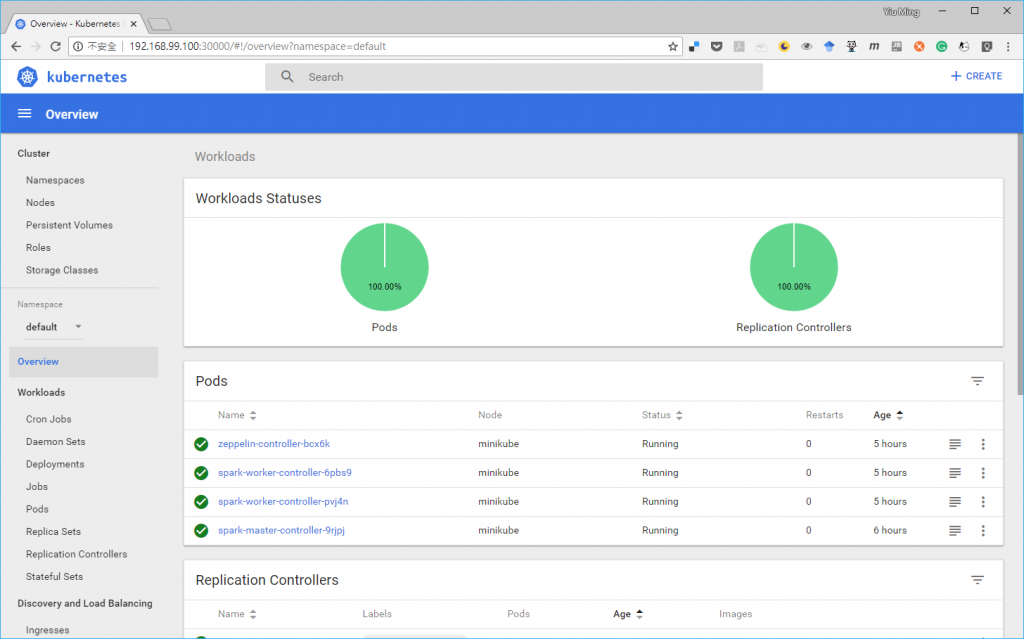Image resolution: width=1024 pixels, height=639 pixels.
Task: View logs for zeppelin-controller-bcx6k
Action: click(955, 444)
